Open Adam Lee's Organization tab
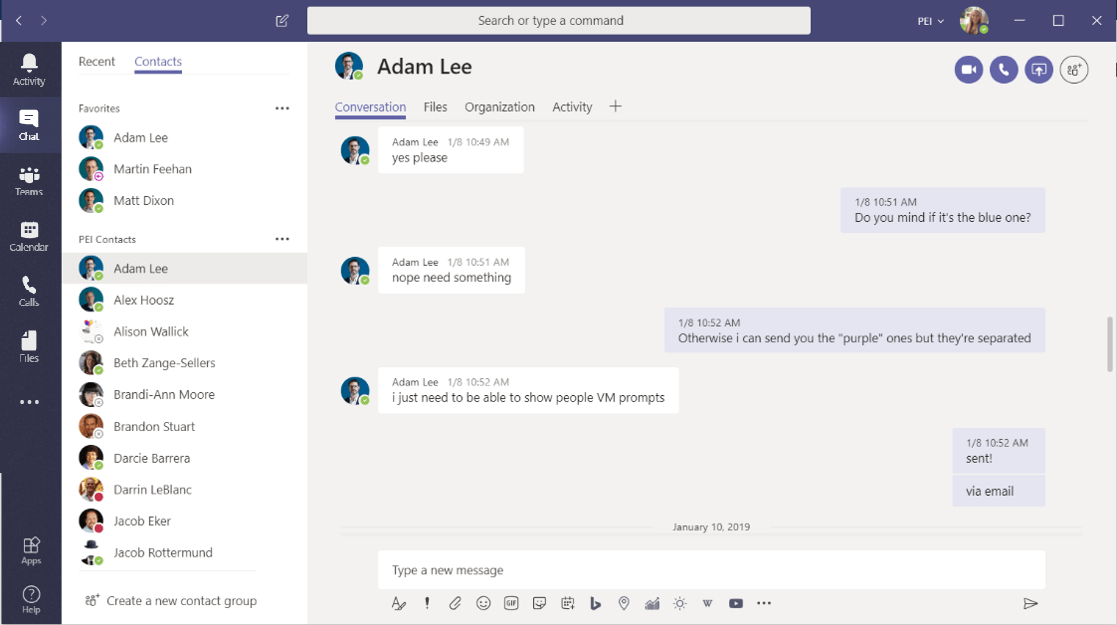1117x625 pixels. pyautogui.click(x=499, y=106)
